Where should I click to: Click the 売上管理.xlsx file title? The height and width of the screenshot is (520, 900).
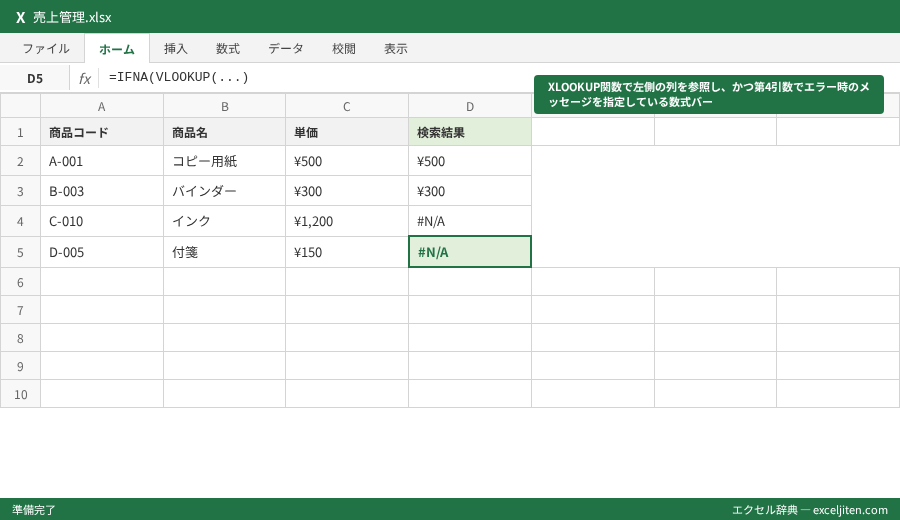point(72,17)
